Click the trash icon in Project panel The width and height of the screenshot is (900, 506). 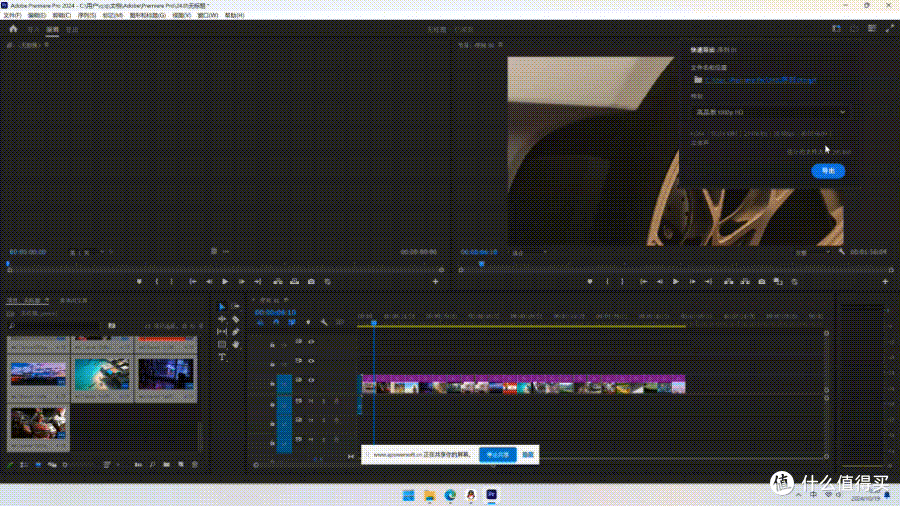pos(195,465)
